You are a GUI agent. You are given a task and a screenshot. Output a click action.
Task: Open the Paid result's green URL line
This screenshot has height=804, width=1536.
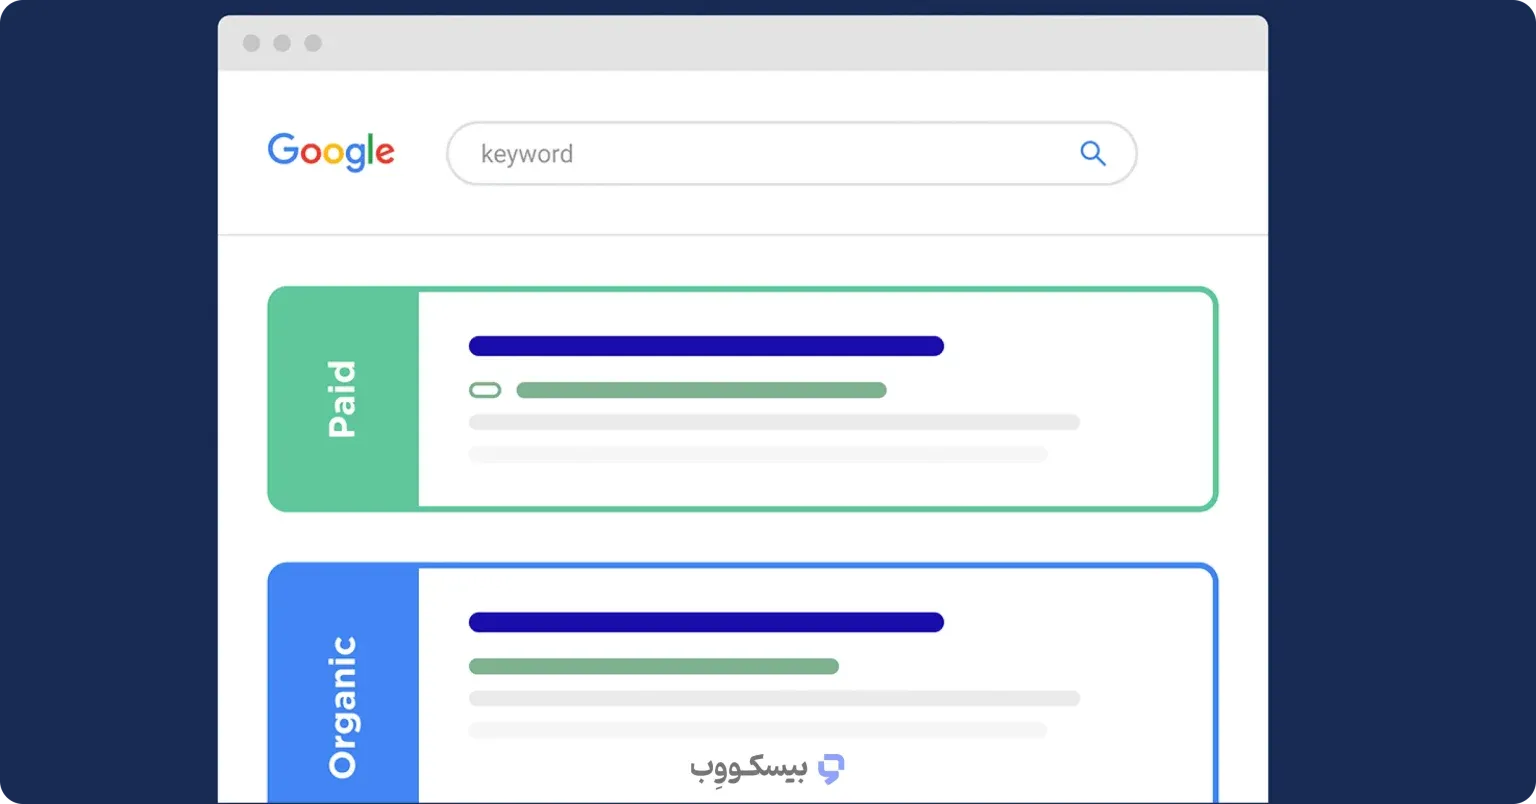[701, 390]
